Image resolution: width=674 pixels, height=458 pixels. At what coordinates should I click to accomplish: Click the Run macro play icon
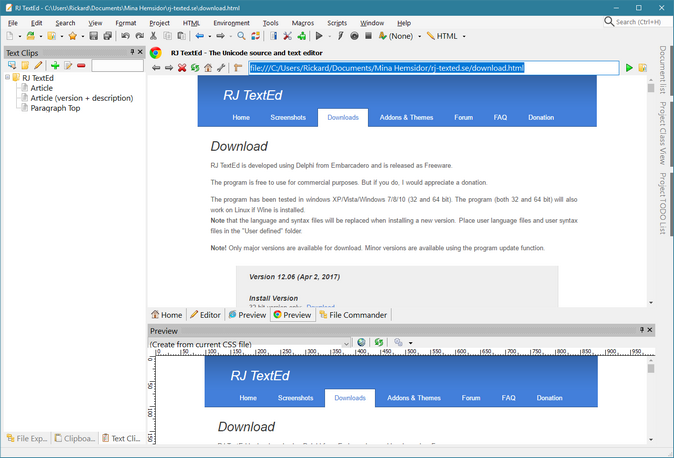319,36
